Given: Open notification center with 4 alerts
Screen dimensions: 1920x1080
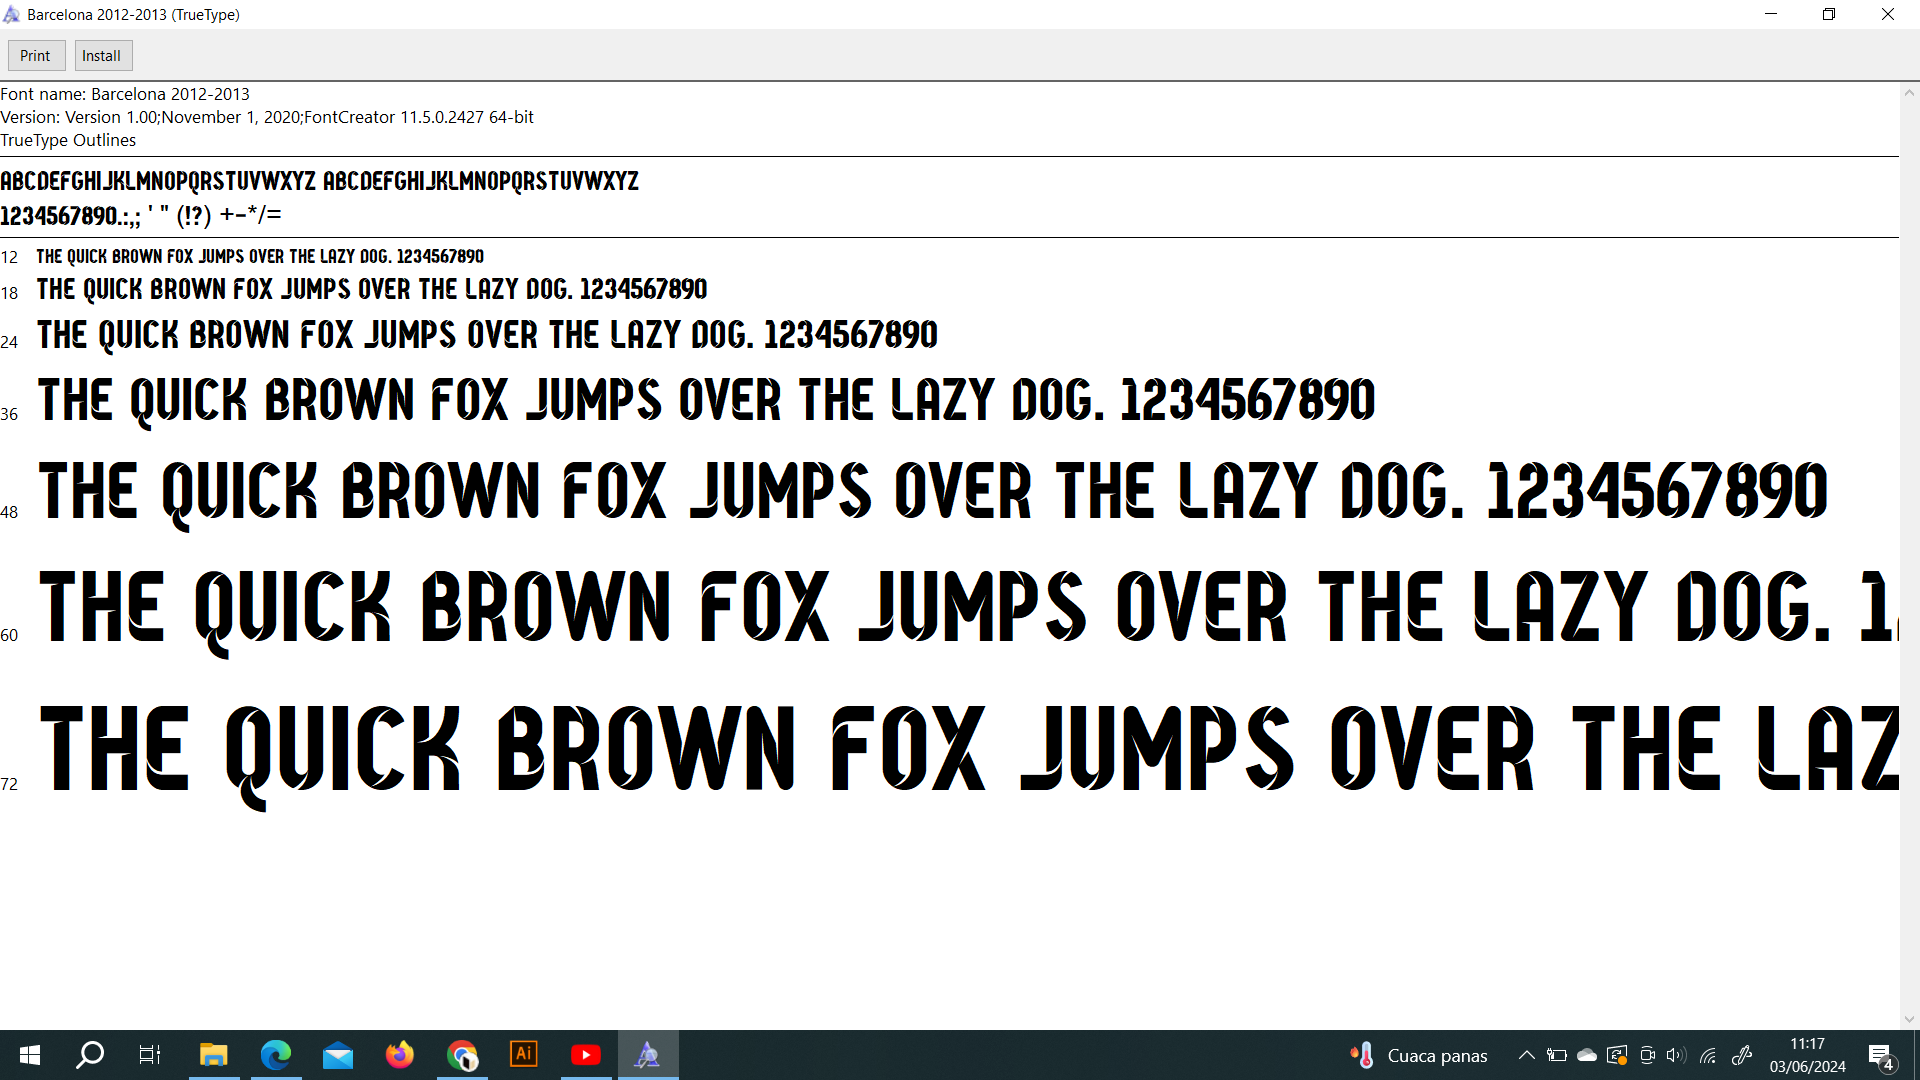Looking at the screenshot, I should [x=1880, y=1056].
